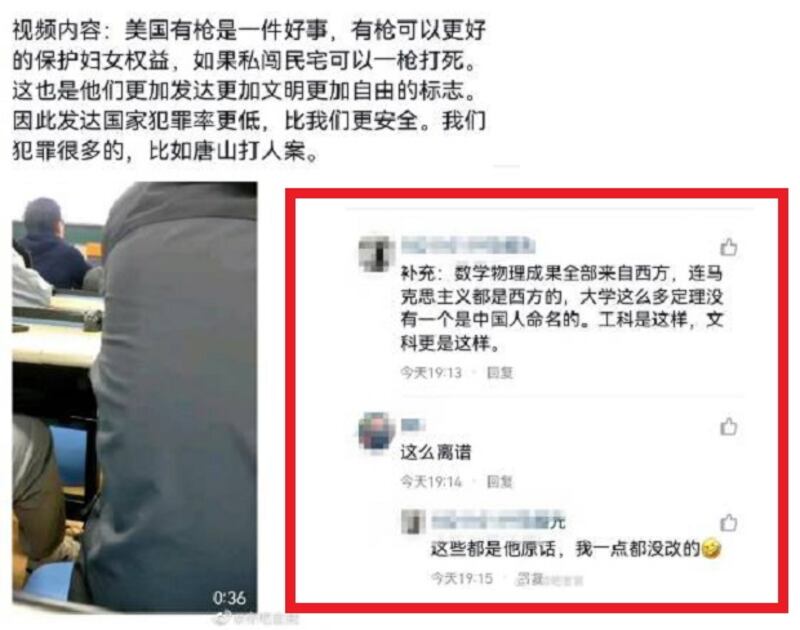Like the reply 这些都是他原话
The height and width of the screenshot is (630, 800).
coord(728,522)
